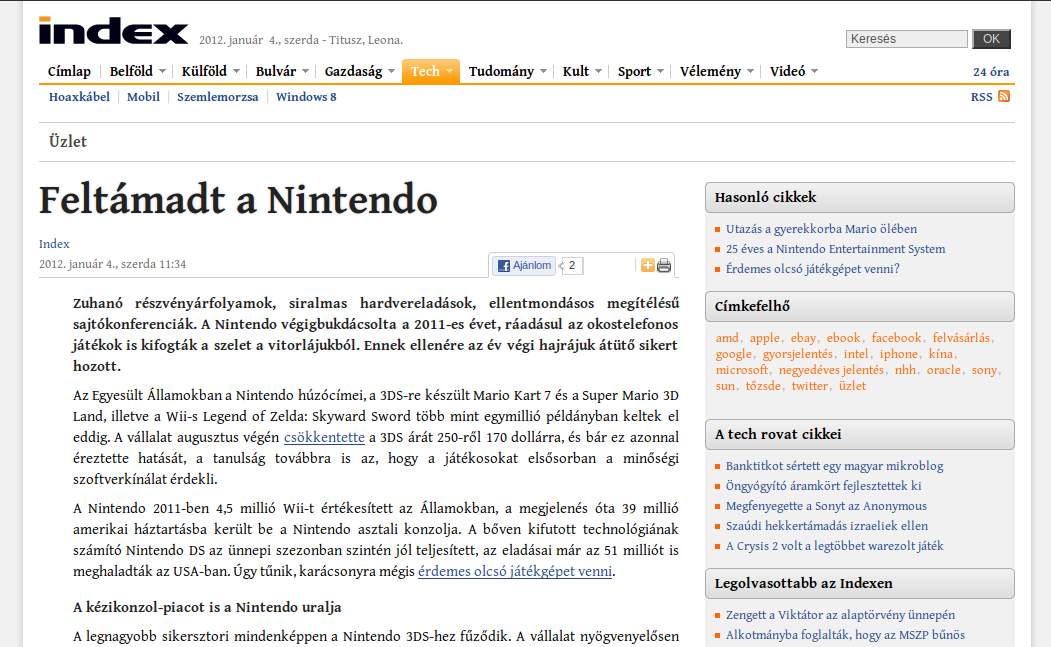Expand the Kult menu arrow

tap(599, 71)
